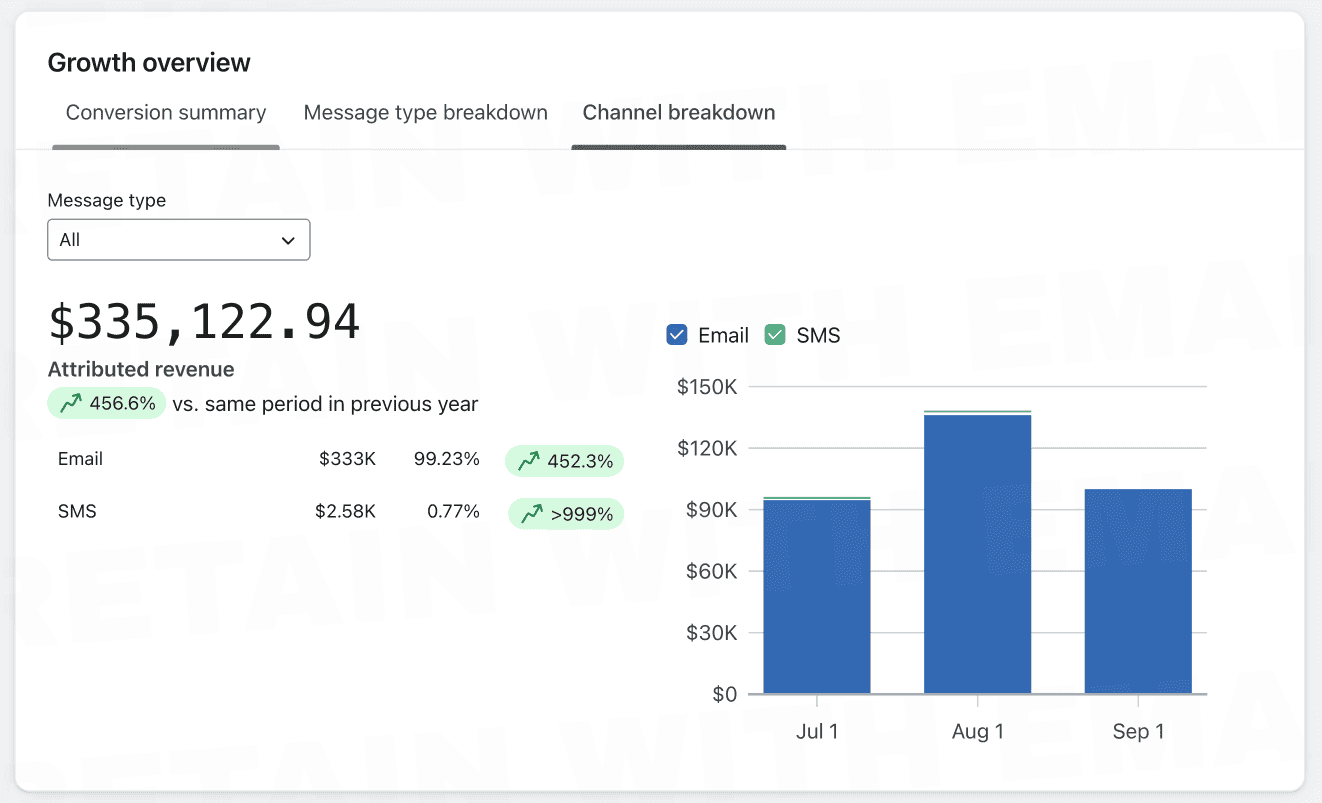Viewport: 1322px width, 803px height.
Task: Open the Message type breakdown tab
Action: pos(425,113)
